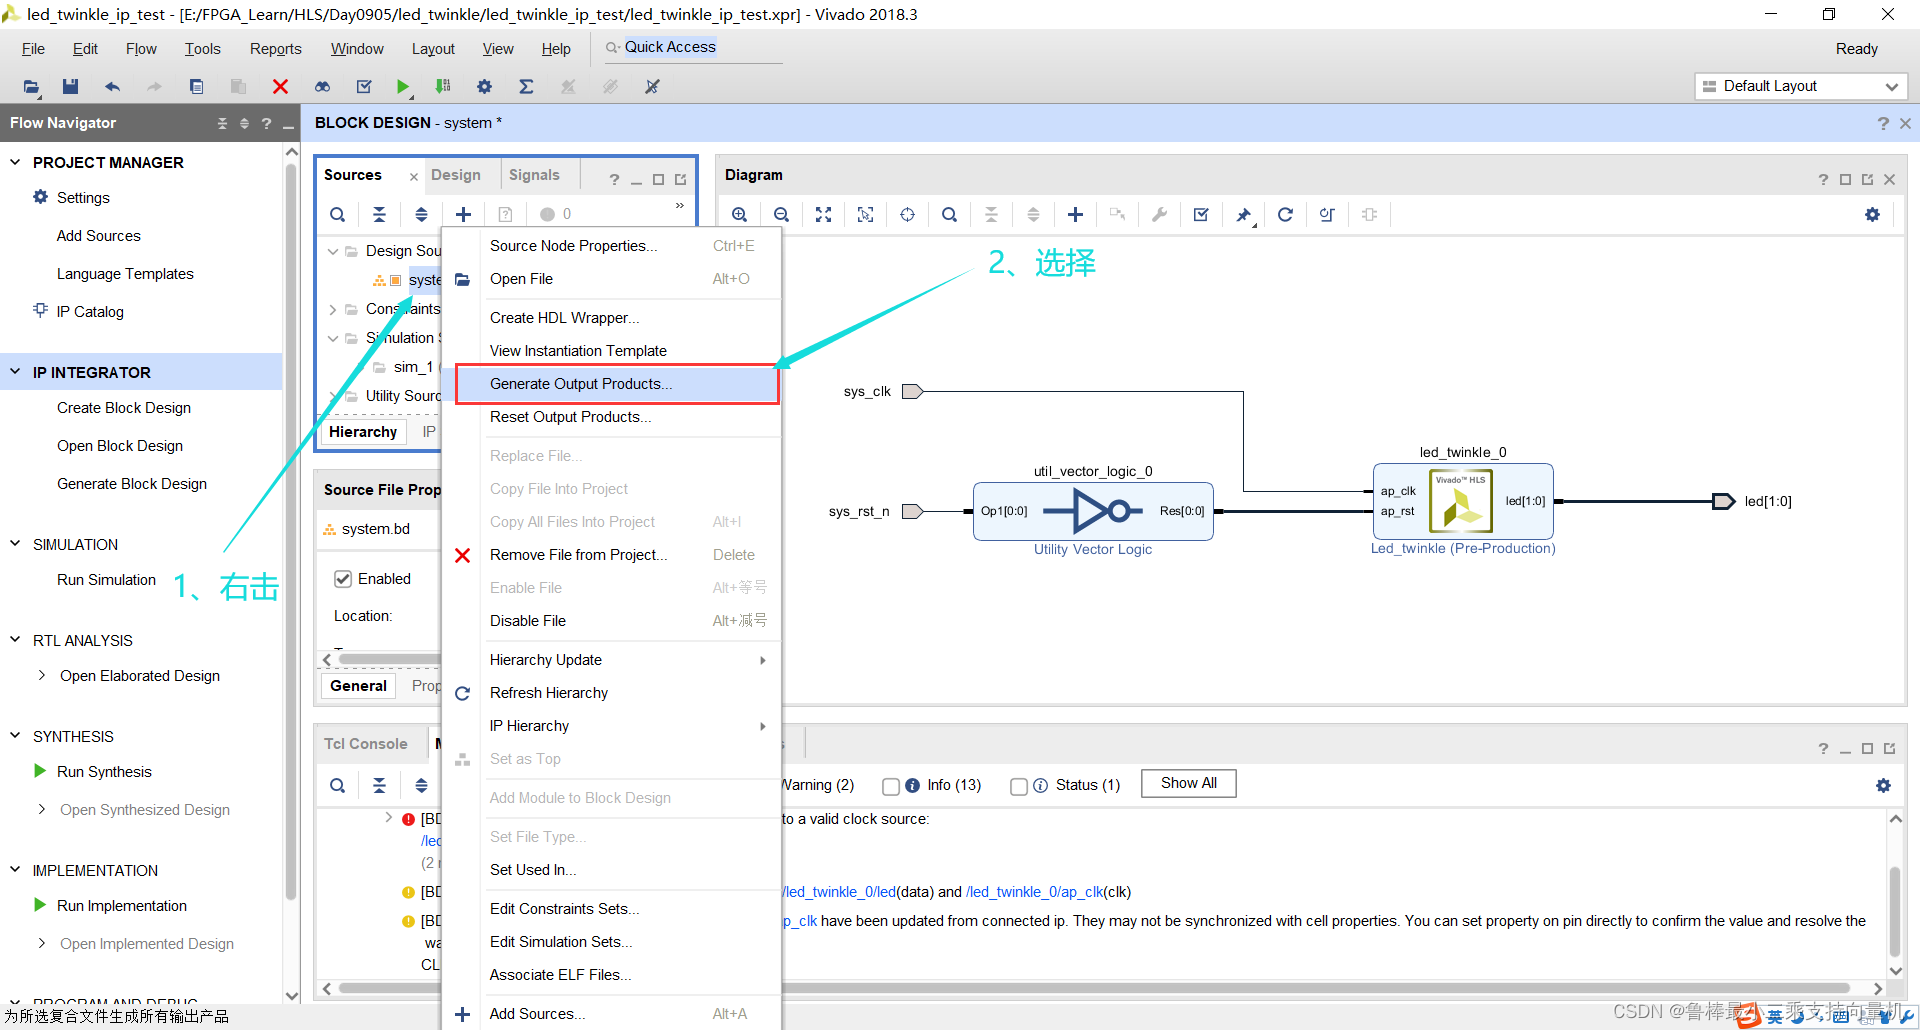This screenshot has width=1920, height=1030.
Task: Click the Quick Access search field
Action: pyautogui.click(x=693, y=48)
